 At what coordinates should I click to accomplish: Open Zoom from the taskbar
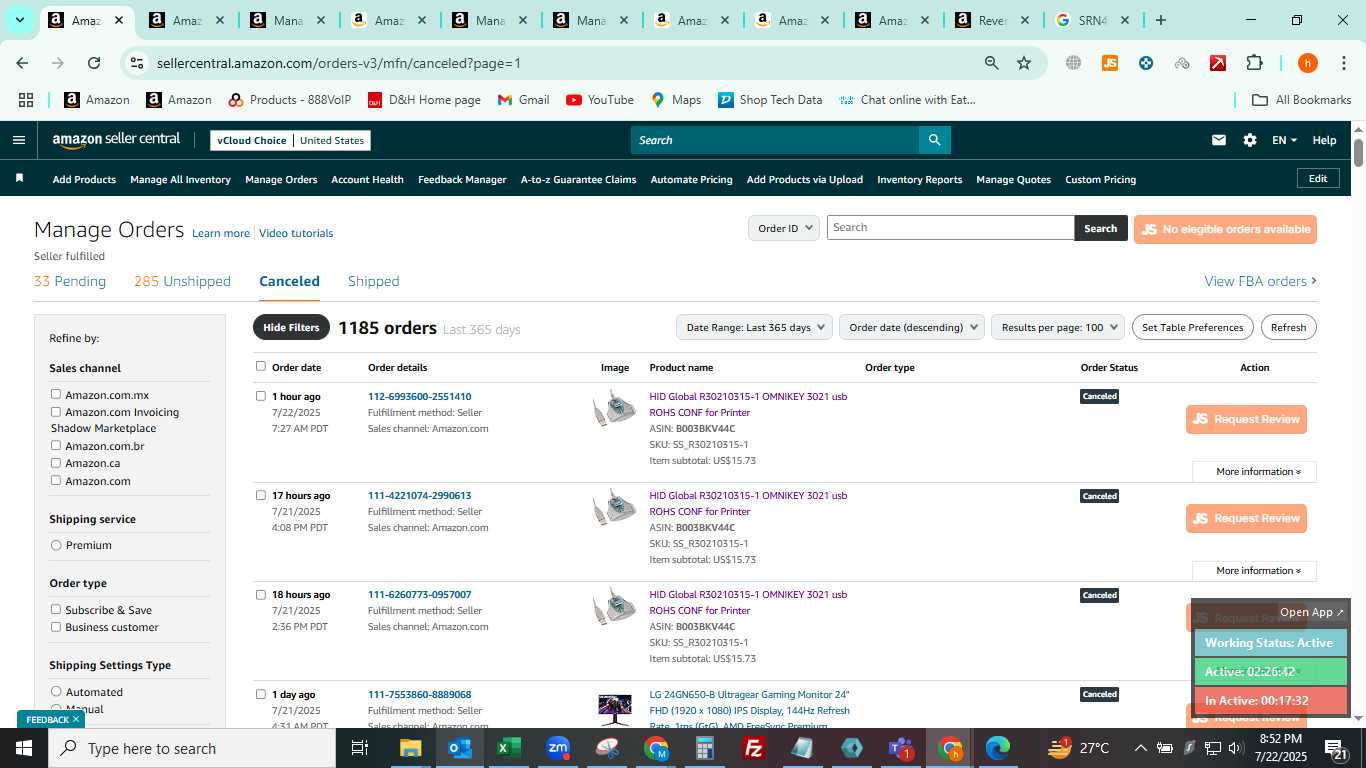558,748
